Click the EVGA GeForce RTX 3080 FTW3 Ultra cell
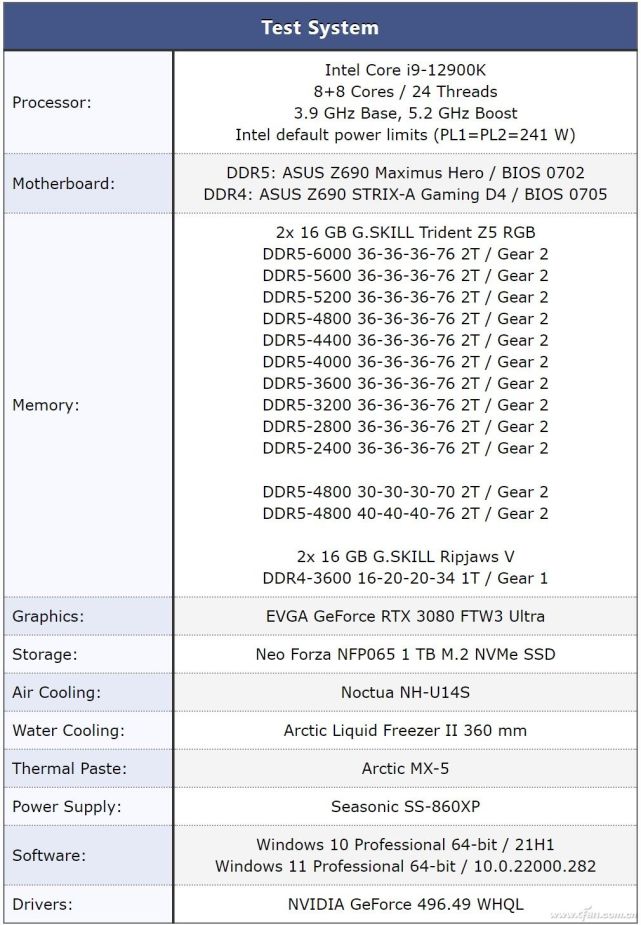The height and width of the screenshot is (925, 641). [405, 616]
